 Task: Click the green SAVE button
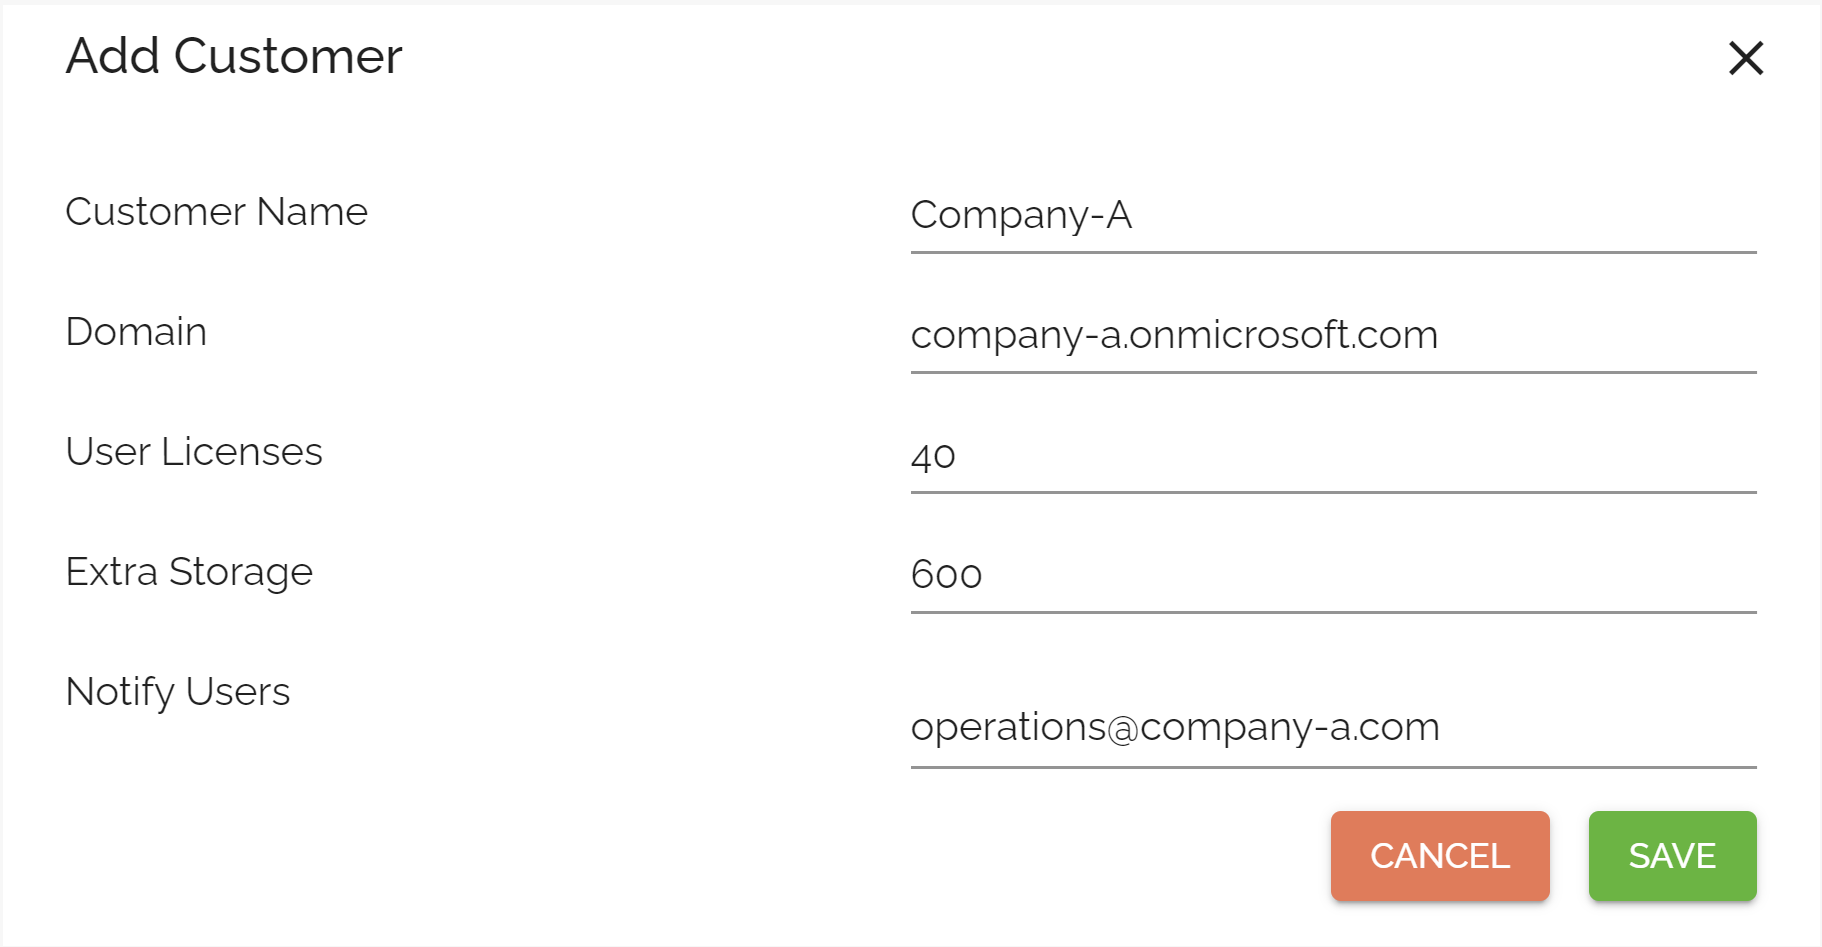tap(1672, 856)
